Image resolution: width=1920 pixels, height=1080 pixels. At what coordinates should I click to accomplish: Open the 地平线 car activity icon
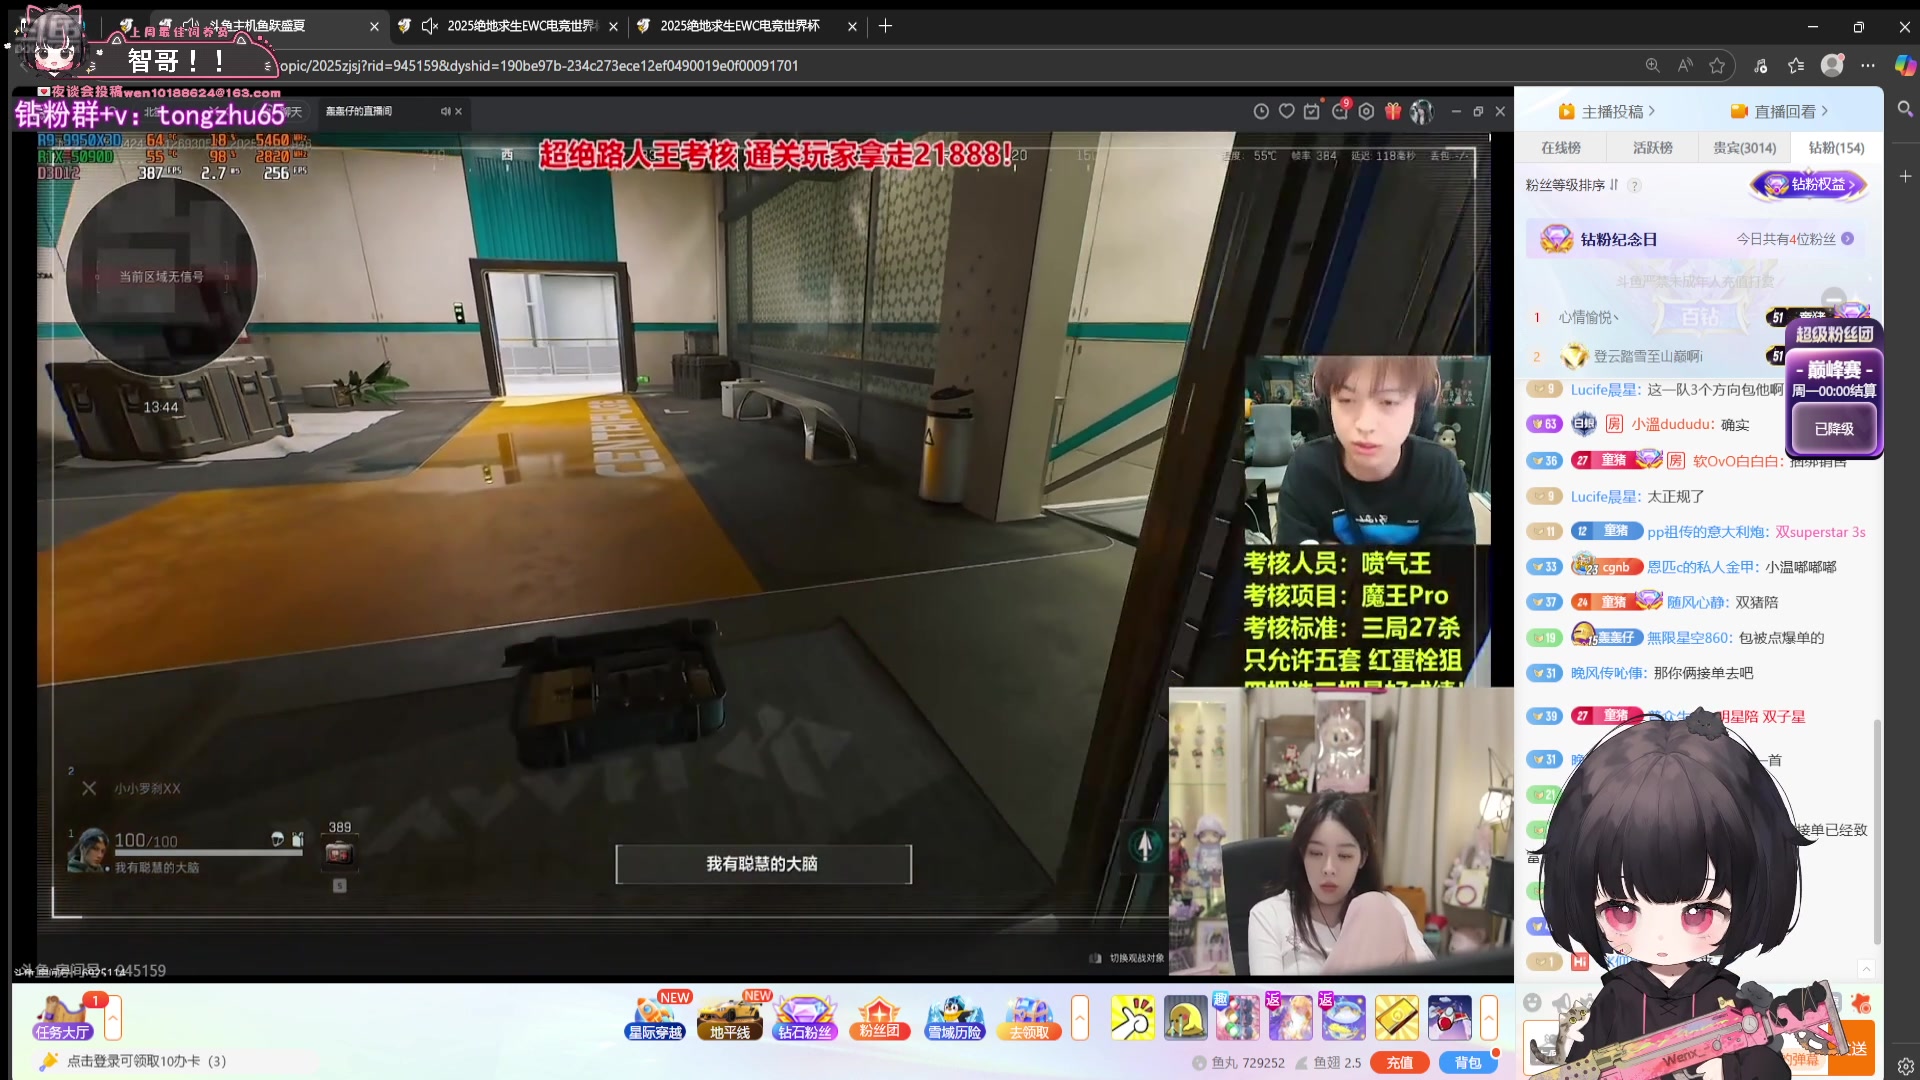click(x=730, y=1018)
